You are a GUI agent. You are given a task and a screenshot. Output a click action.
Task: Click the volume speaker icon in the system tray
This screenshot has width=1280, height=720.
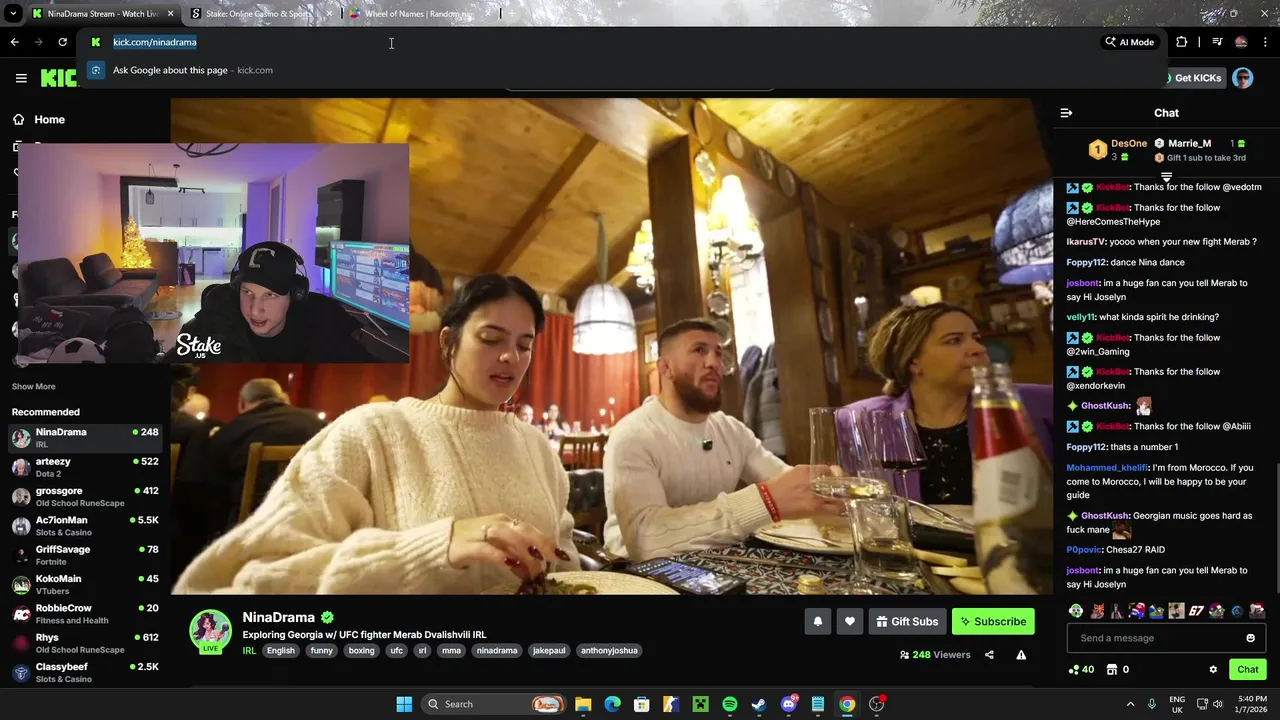tap(1218, 704)
